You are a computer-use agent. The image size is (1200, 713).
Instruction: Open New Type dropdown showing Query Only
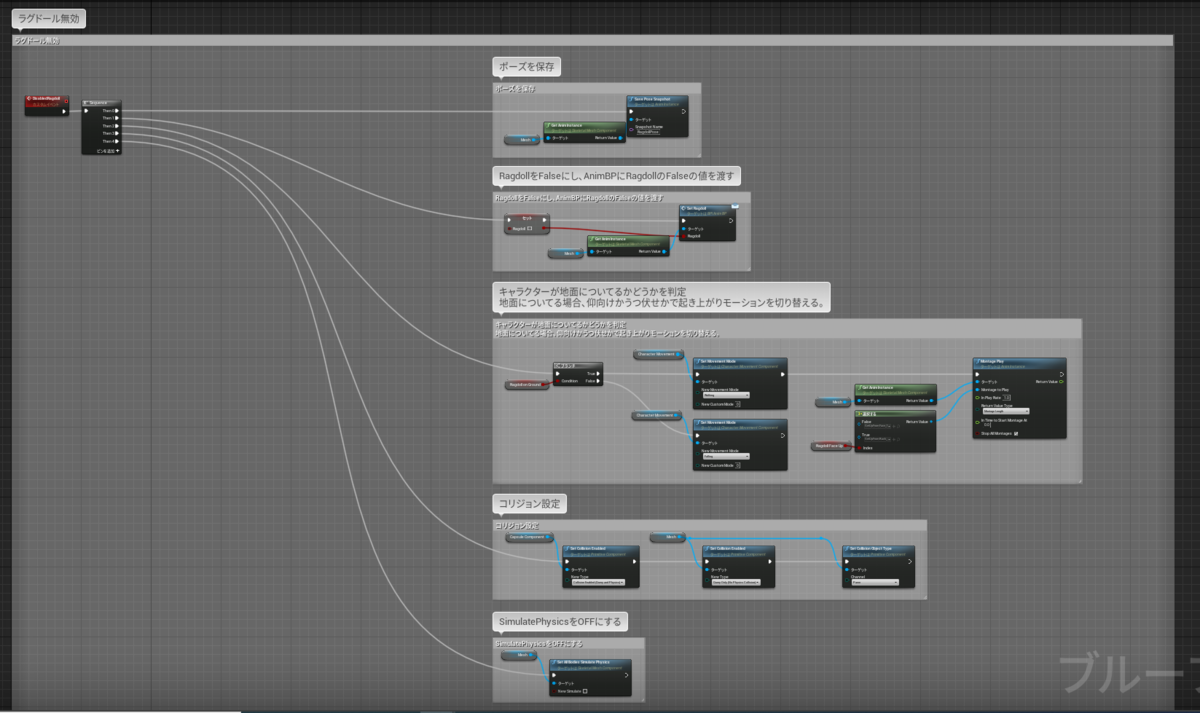point(737,582)
